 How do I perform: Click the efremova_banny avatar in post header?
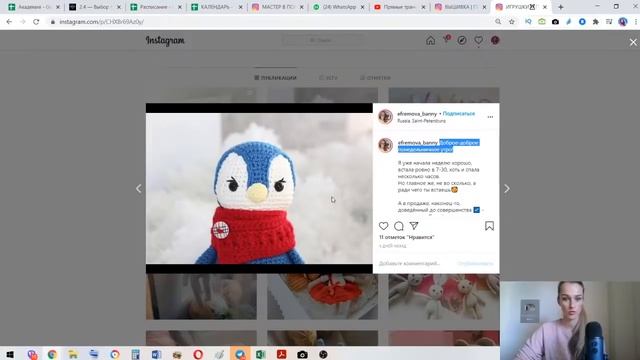pyautogui.click(x=385, y=117)
